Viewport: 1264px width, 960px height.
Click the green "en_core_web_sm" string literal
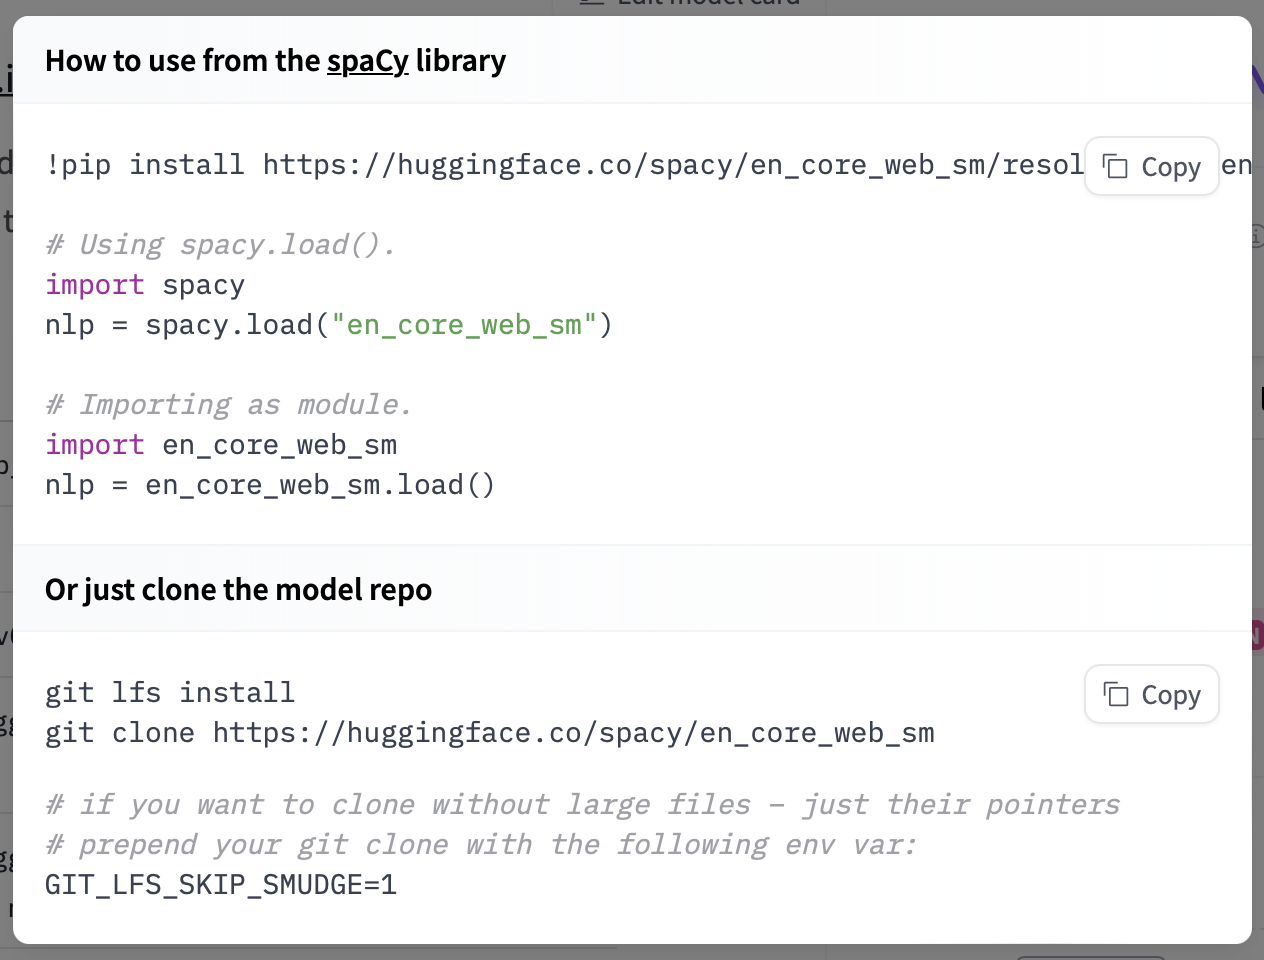tap(464, 325)
